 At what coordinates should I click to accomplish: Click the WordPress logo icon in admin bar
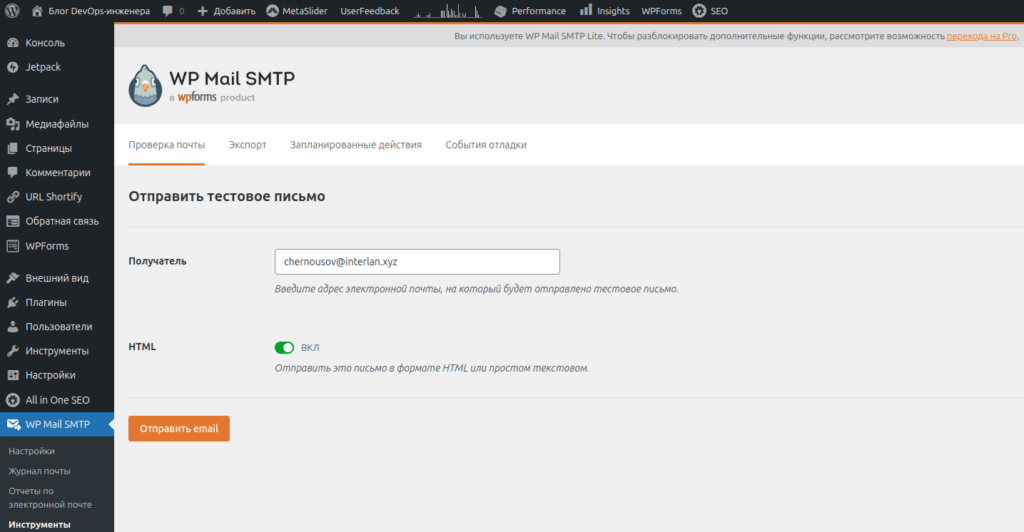[x=13, y=11]
